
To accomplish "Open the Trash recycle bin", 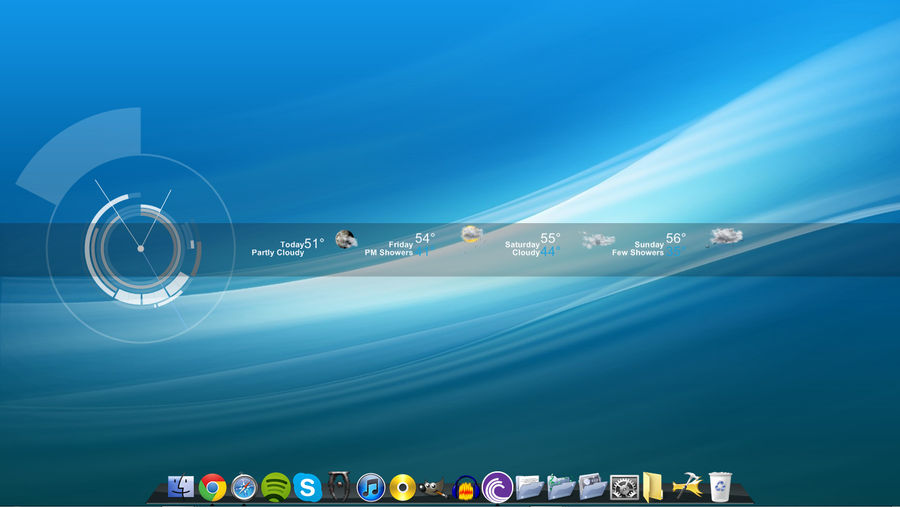I will tap(720, 487).
